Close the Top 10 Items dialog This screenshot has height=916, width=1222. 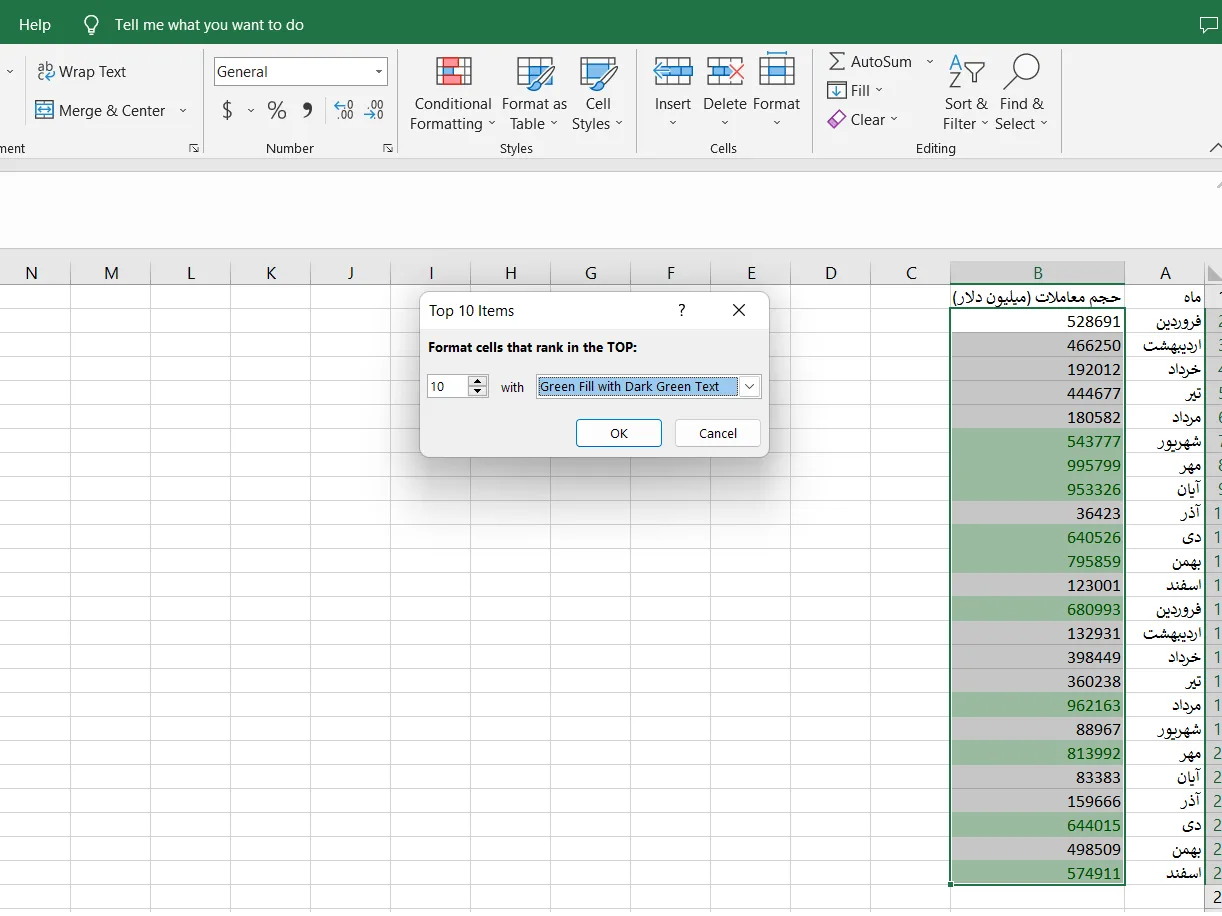point(739,310)
